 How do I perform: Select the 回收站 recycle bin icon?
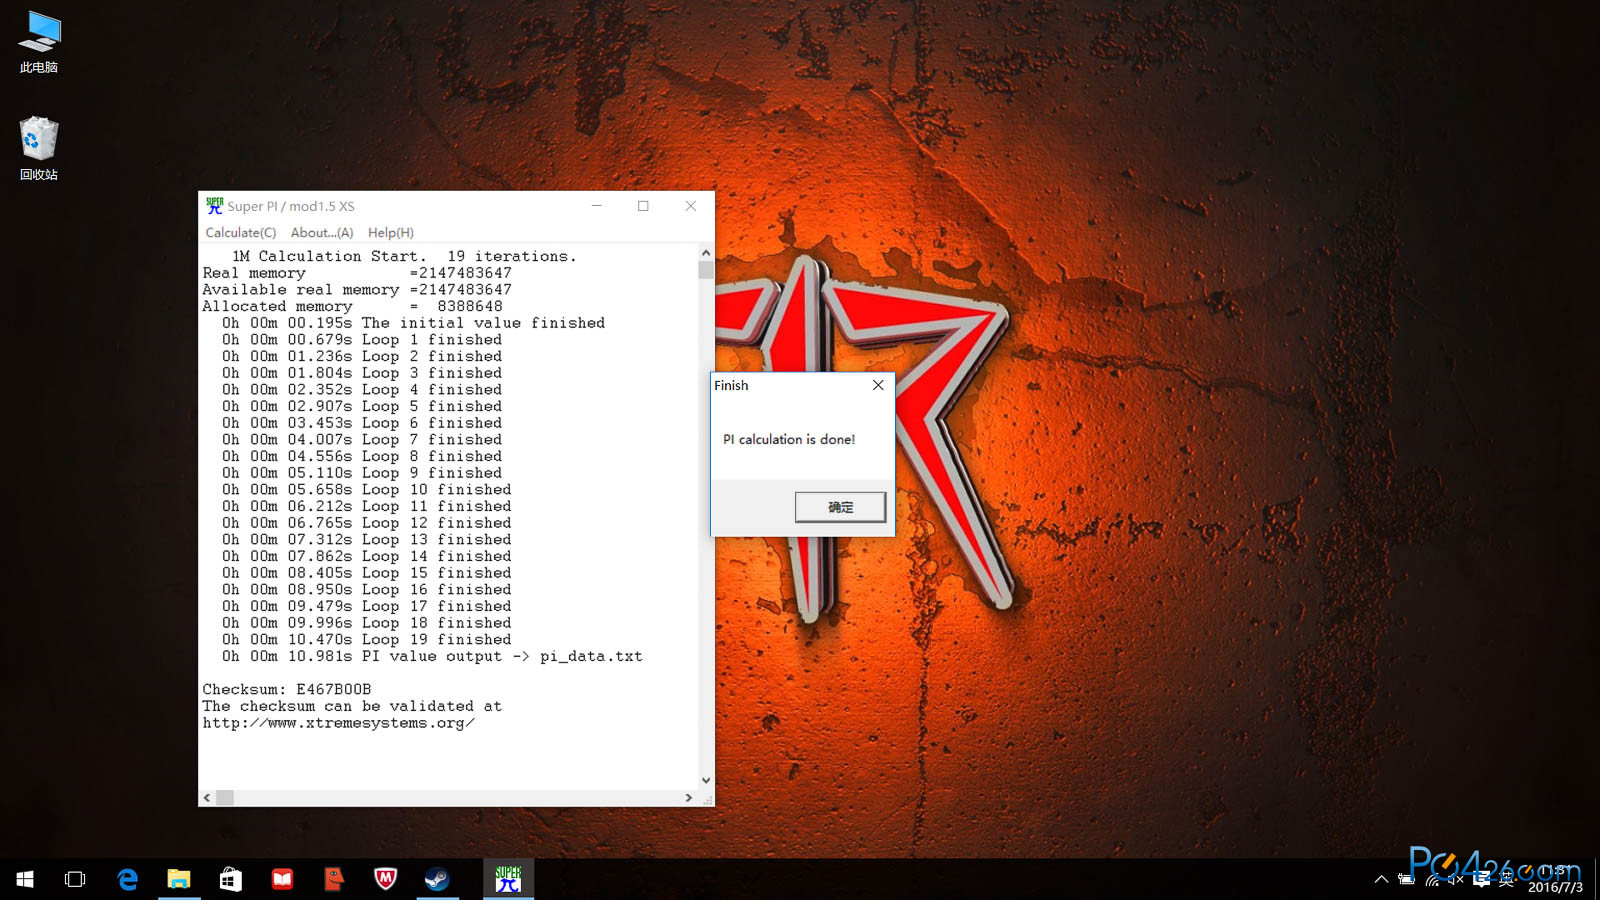(39, 148)
